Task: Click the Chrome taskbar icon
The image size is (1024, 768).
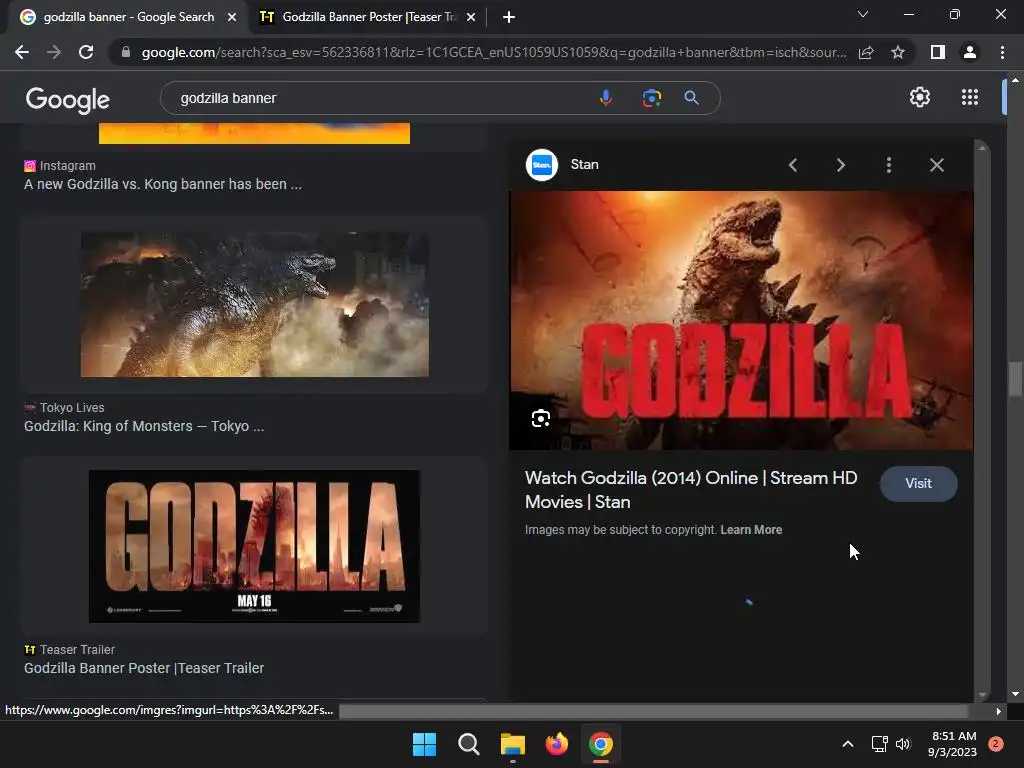Action: coord(601,744)
